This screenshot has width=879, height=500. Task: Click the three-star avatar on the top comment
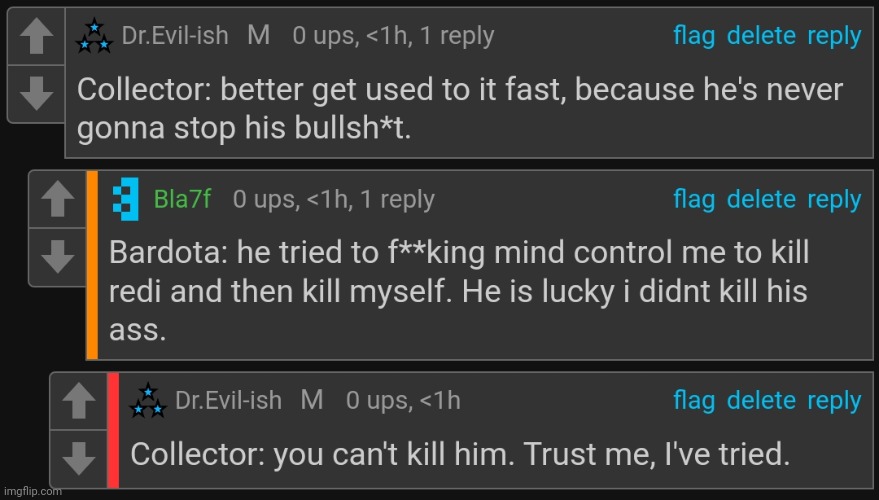coord(94,35)
